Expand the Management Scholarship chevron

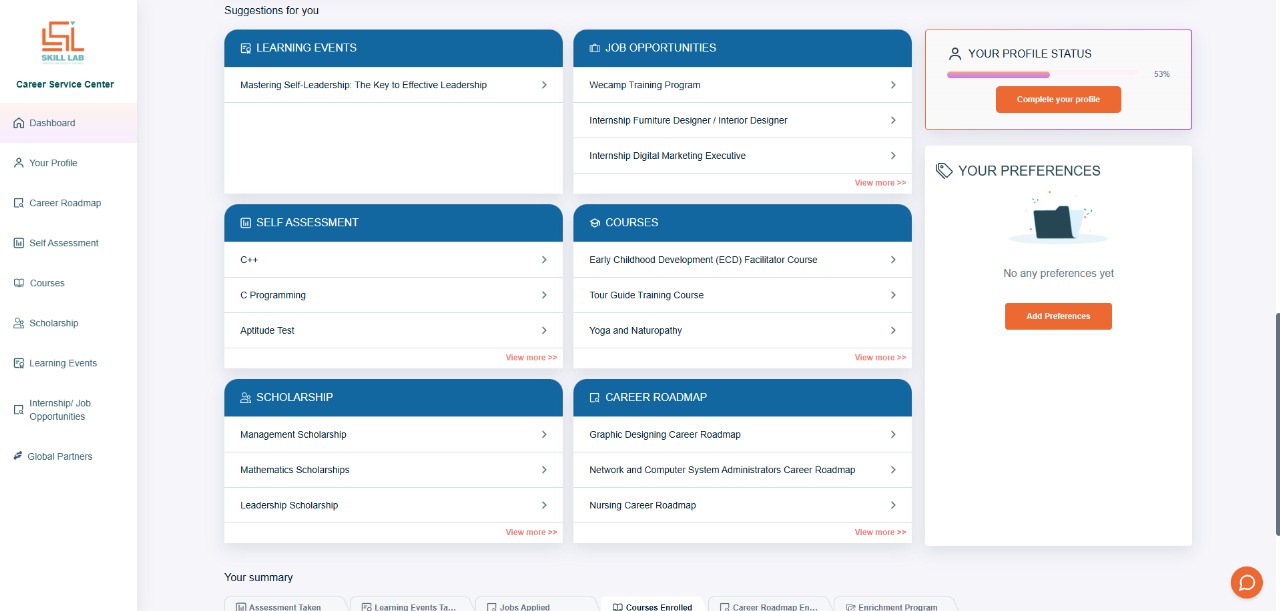pos(544,434)
